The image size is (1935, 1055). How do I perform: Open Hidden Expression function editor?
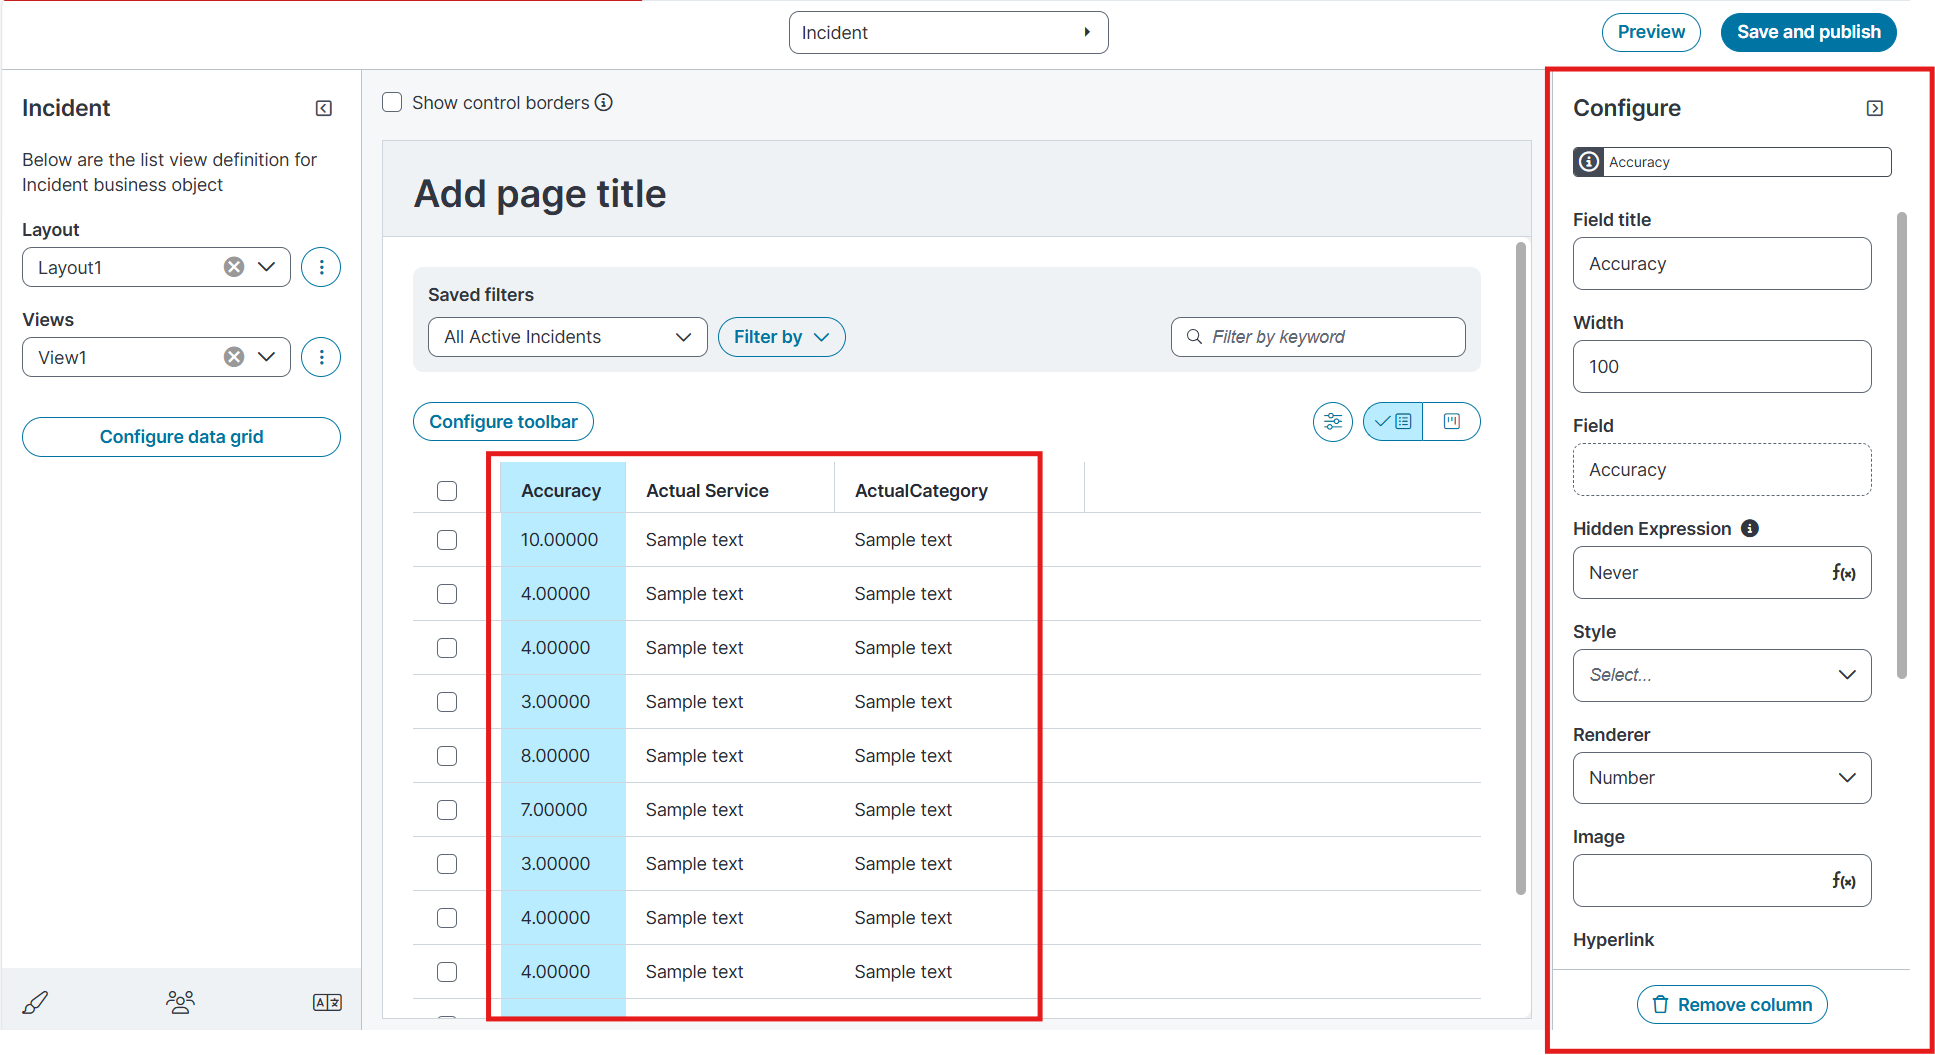coord(1843,573)
